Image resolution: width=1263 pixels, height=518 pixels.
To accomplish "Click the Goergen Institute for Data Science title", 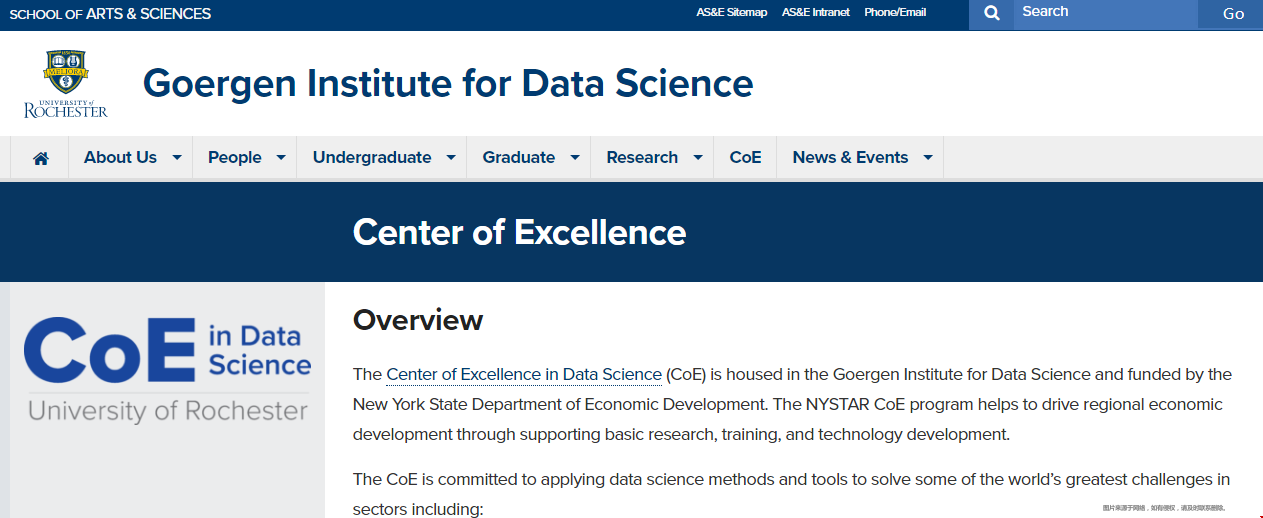I will point(448,83).
